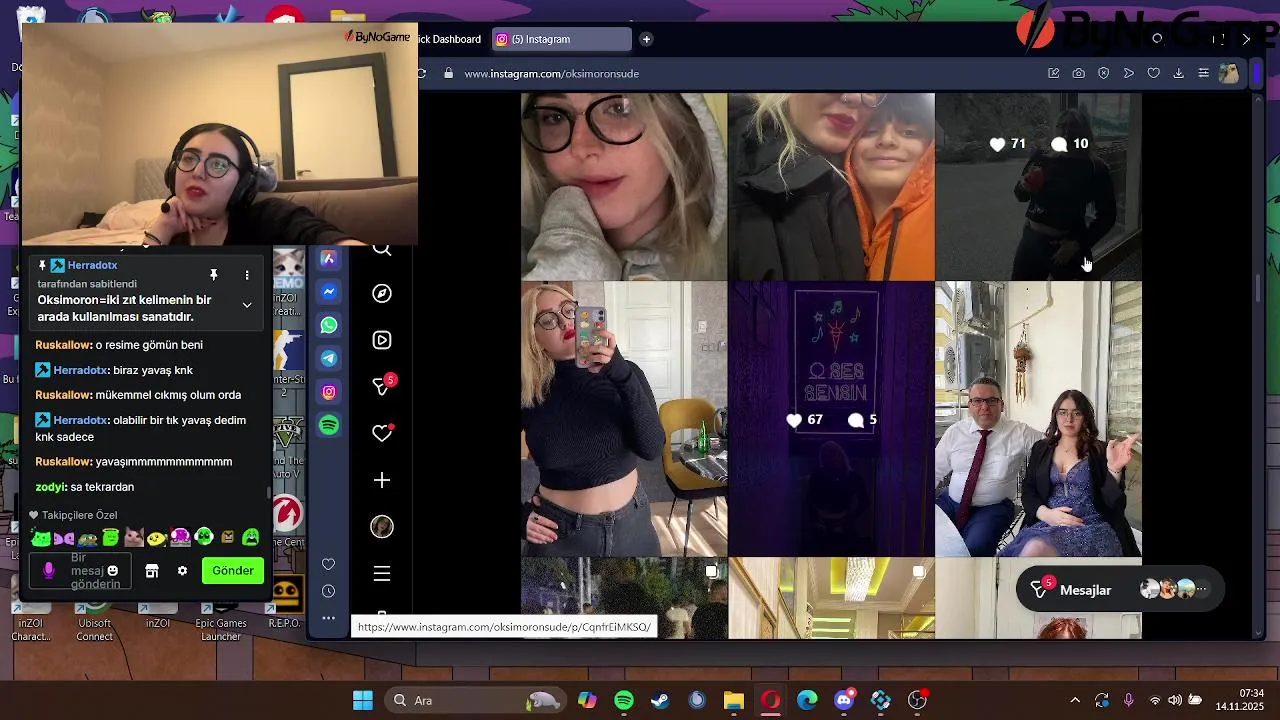The image size is (1280, 720).
Task: Open pinned message three-dot options
Action: pos(247,275)
